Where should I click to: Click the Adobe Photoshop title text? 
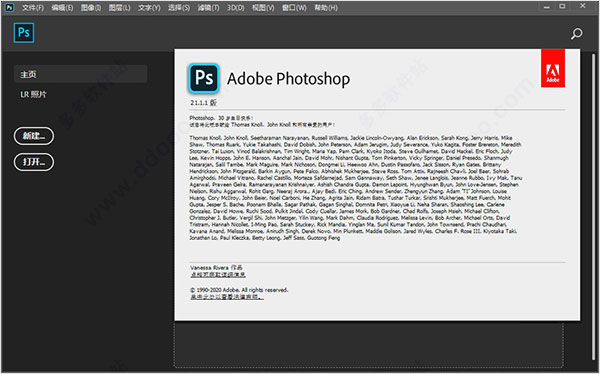289,79
